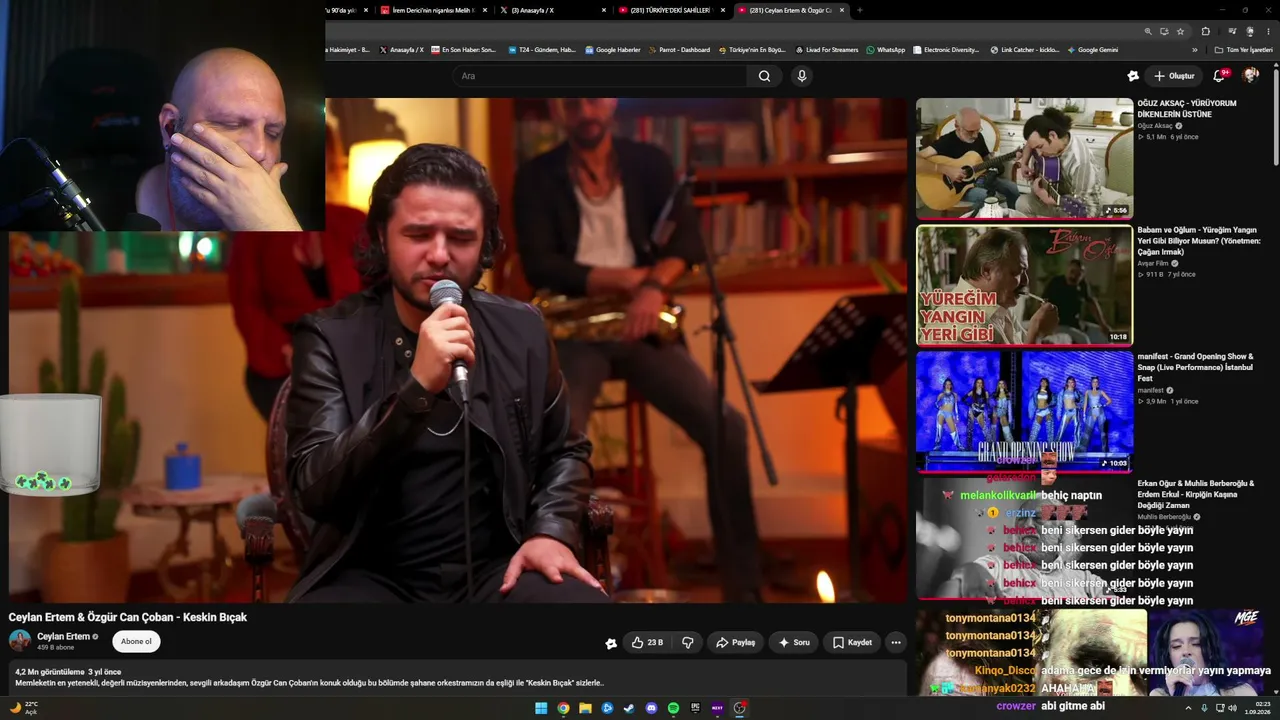Screen dimensions: 1280x720
Task: Open the Livad For Streamers bookmark
Action: click(826, 50)
